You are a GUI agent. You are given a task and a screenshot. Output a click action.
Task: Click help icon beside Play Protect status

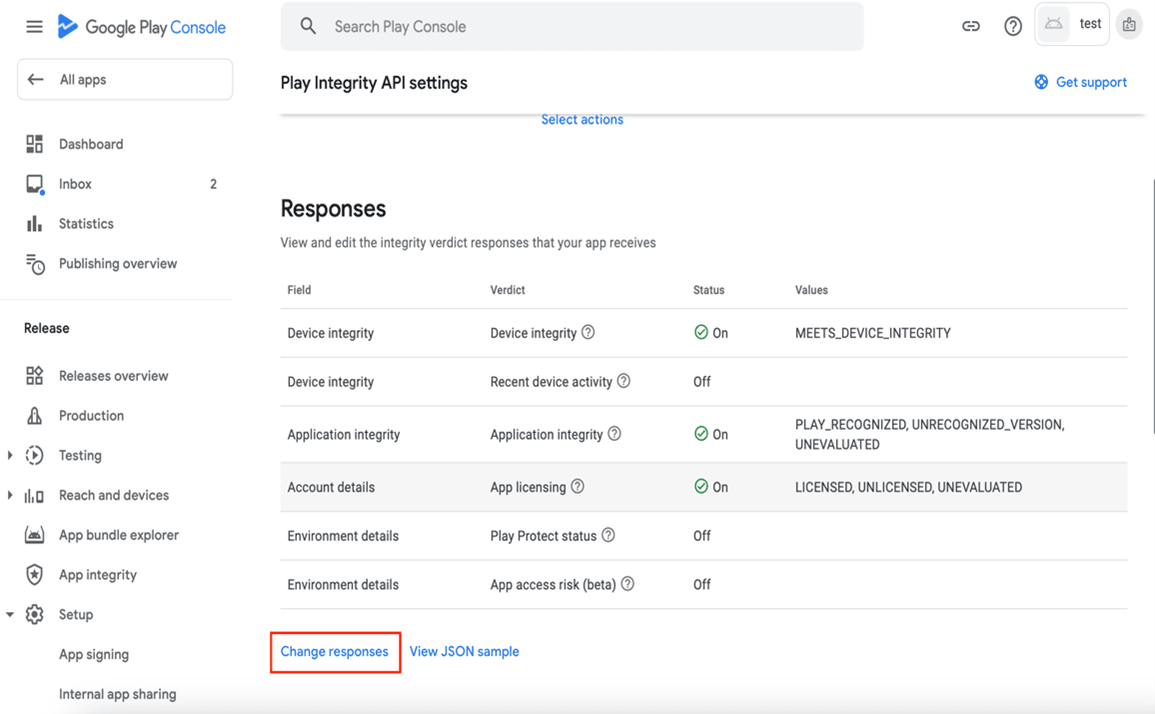click(608, 536)
